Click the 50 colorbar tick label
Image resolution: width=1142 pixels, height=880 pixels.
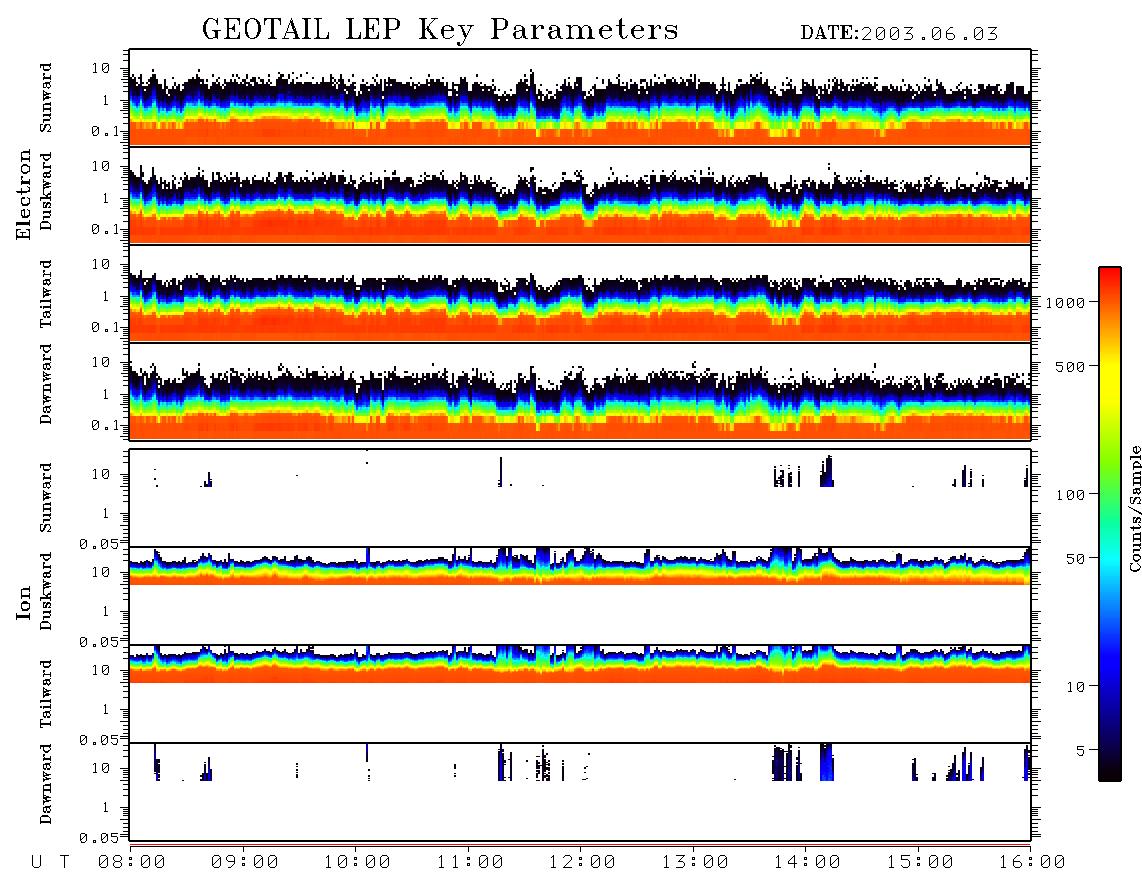[x=1075, y=559]
